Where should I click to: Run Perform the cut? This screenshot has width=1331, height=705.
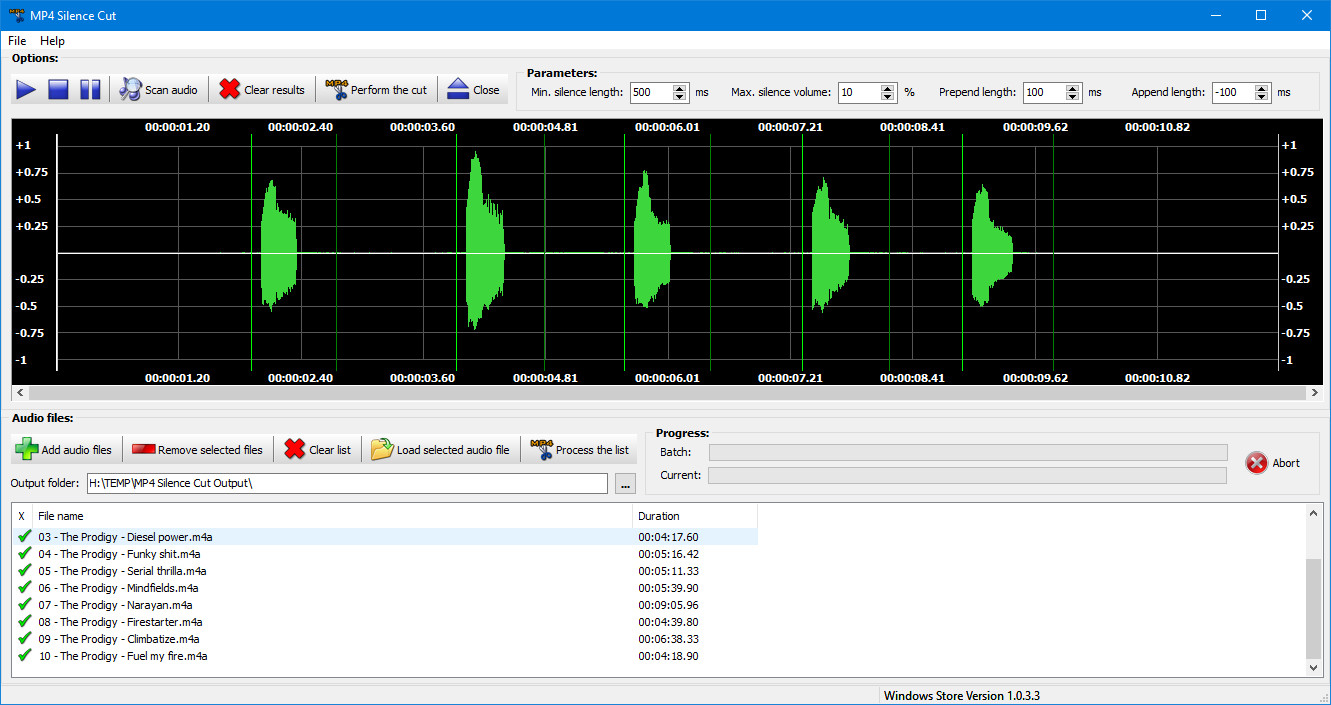[376, 90]
